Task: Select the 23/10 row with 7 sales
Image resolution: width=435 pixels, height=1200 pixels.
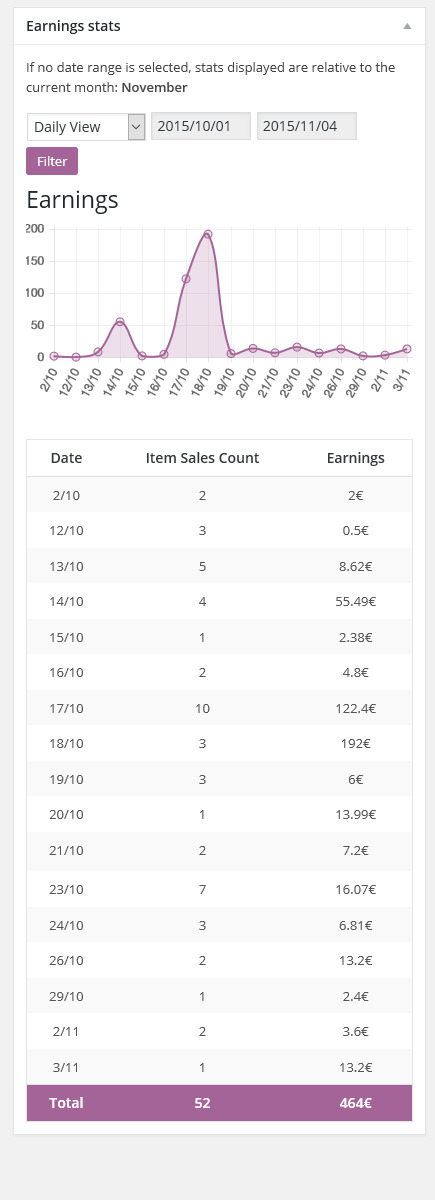Action: 219,887
